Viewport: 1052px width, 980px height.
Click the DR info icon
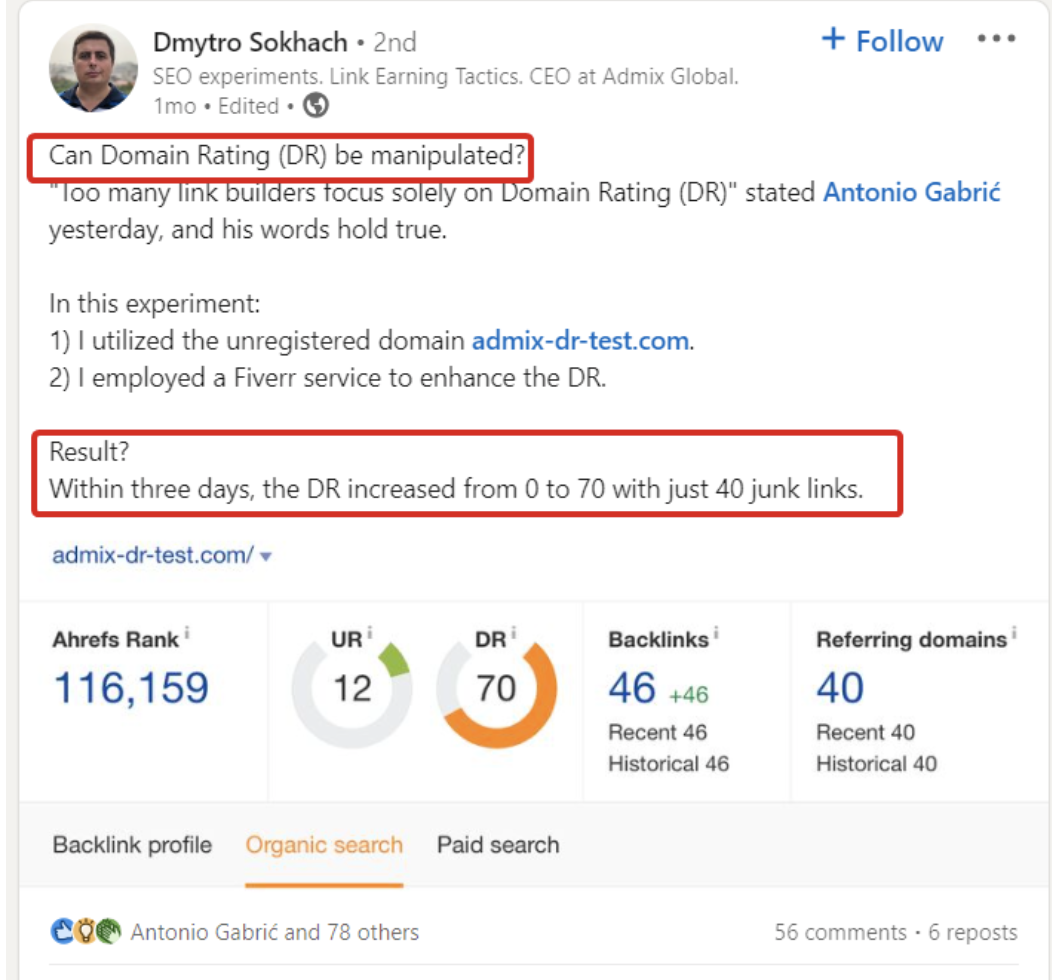(x=513, y=633)
